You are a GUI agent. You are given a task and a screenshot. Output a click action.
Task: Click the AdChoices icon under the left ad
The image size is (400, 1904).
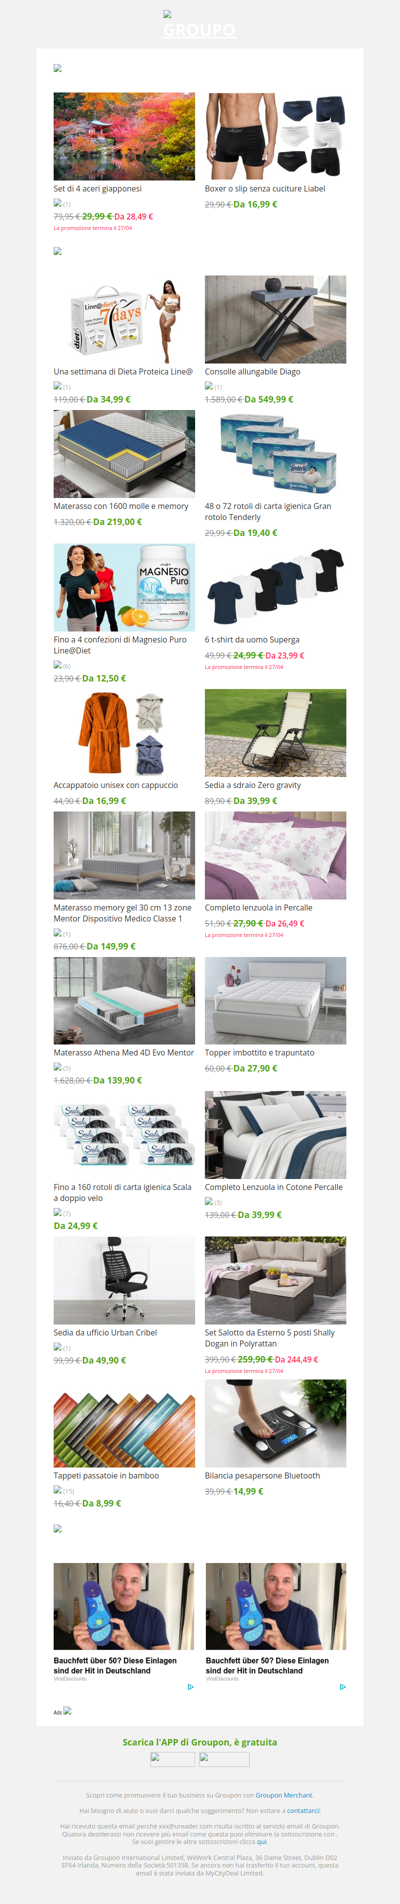[190, 1687]
